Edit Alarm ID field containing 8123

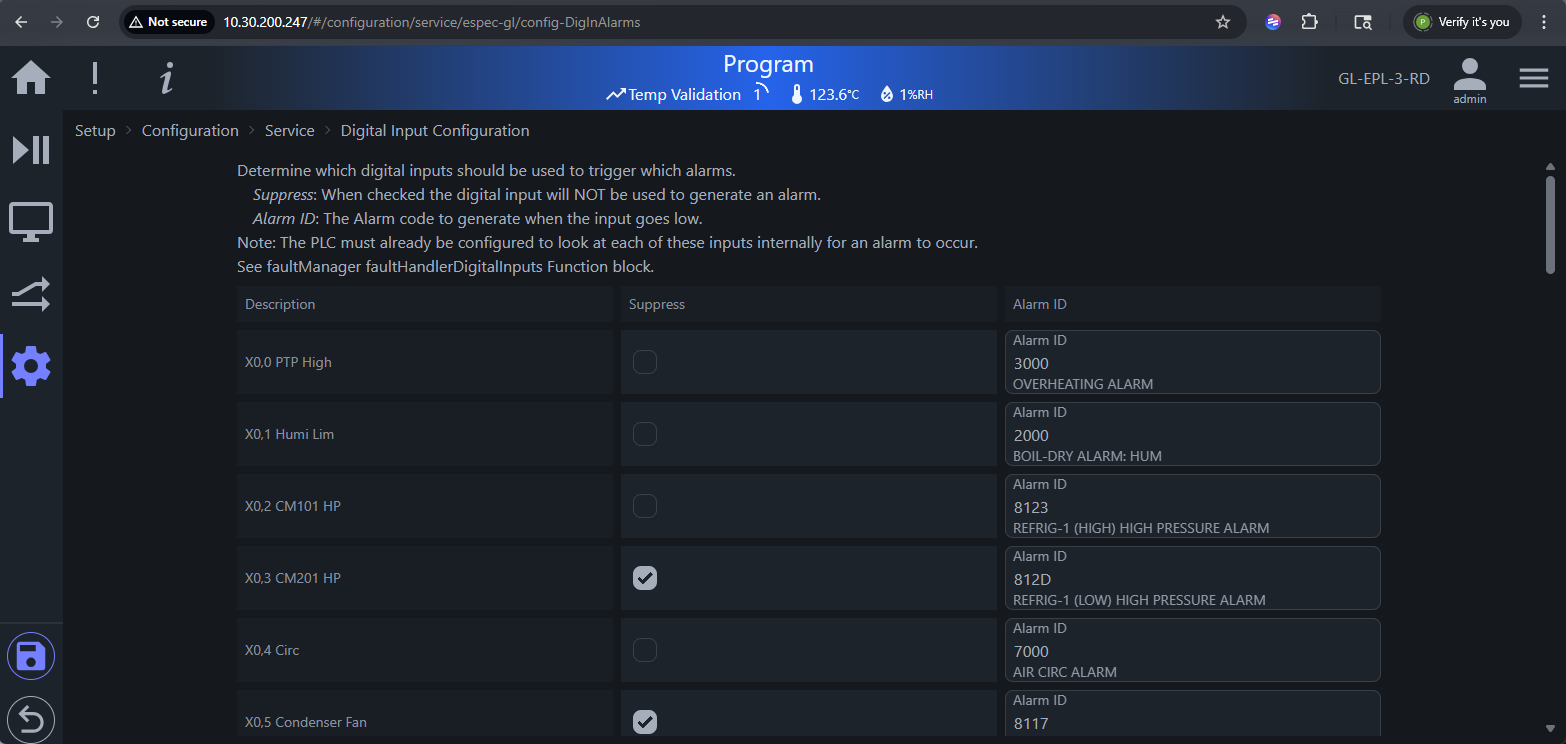[x=1193, y=506]
